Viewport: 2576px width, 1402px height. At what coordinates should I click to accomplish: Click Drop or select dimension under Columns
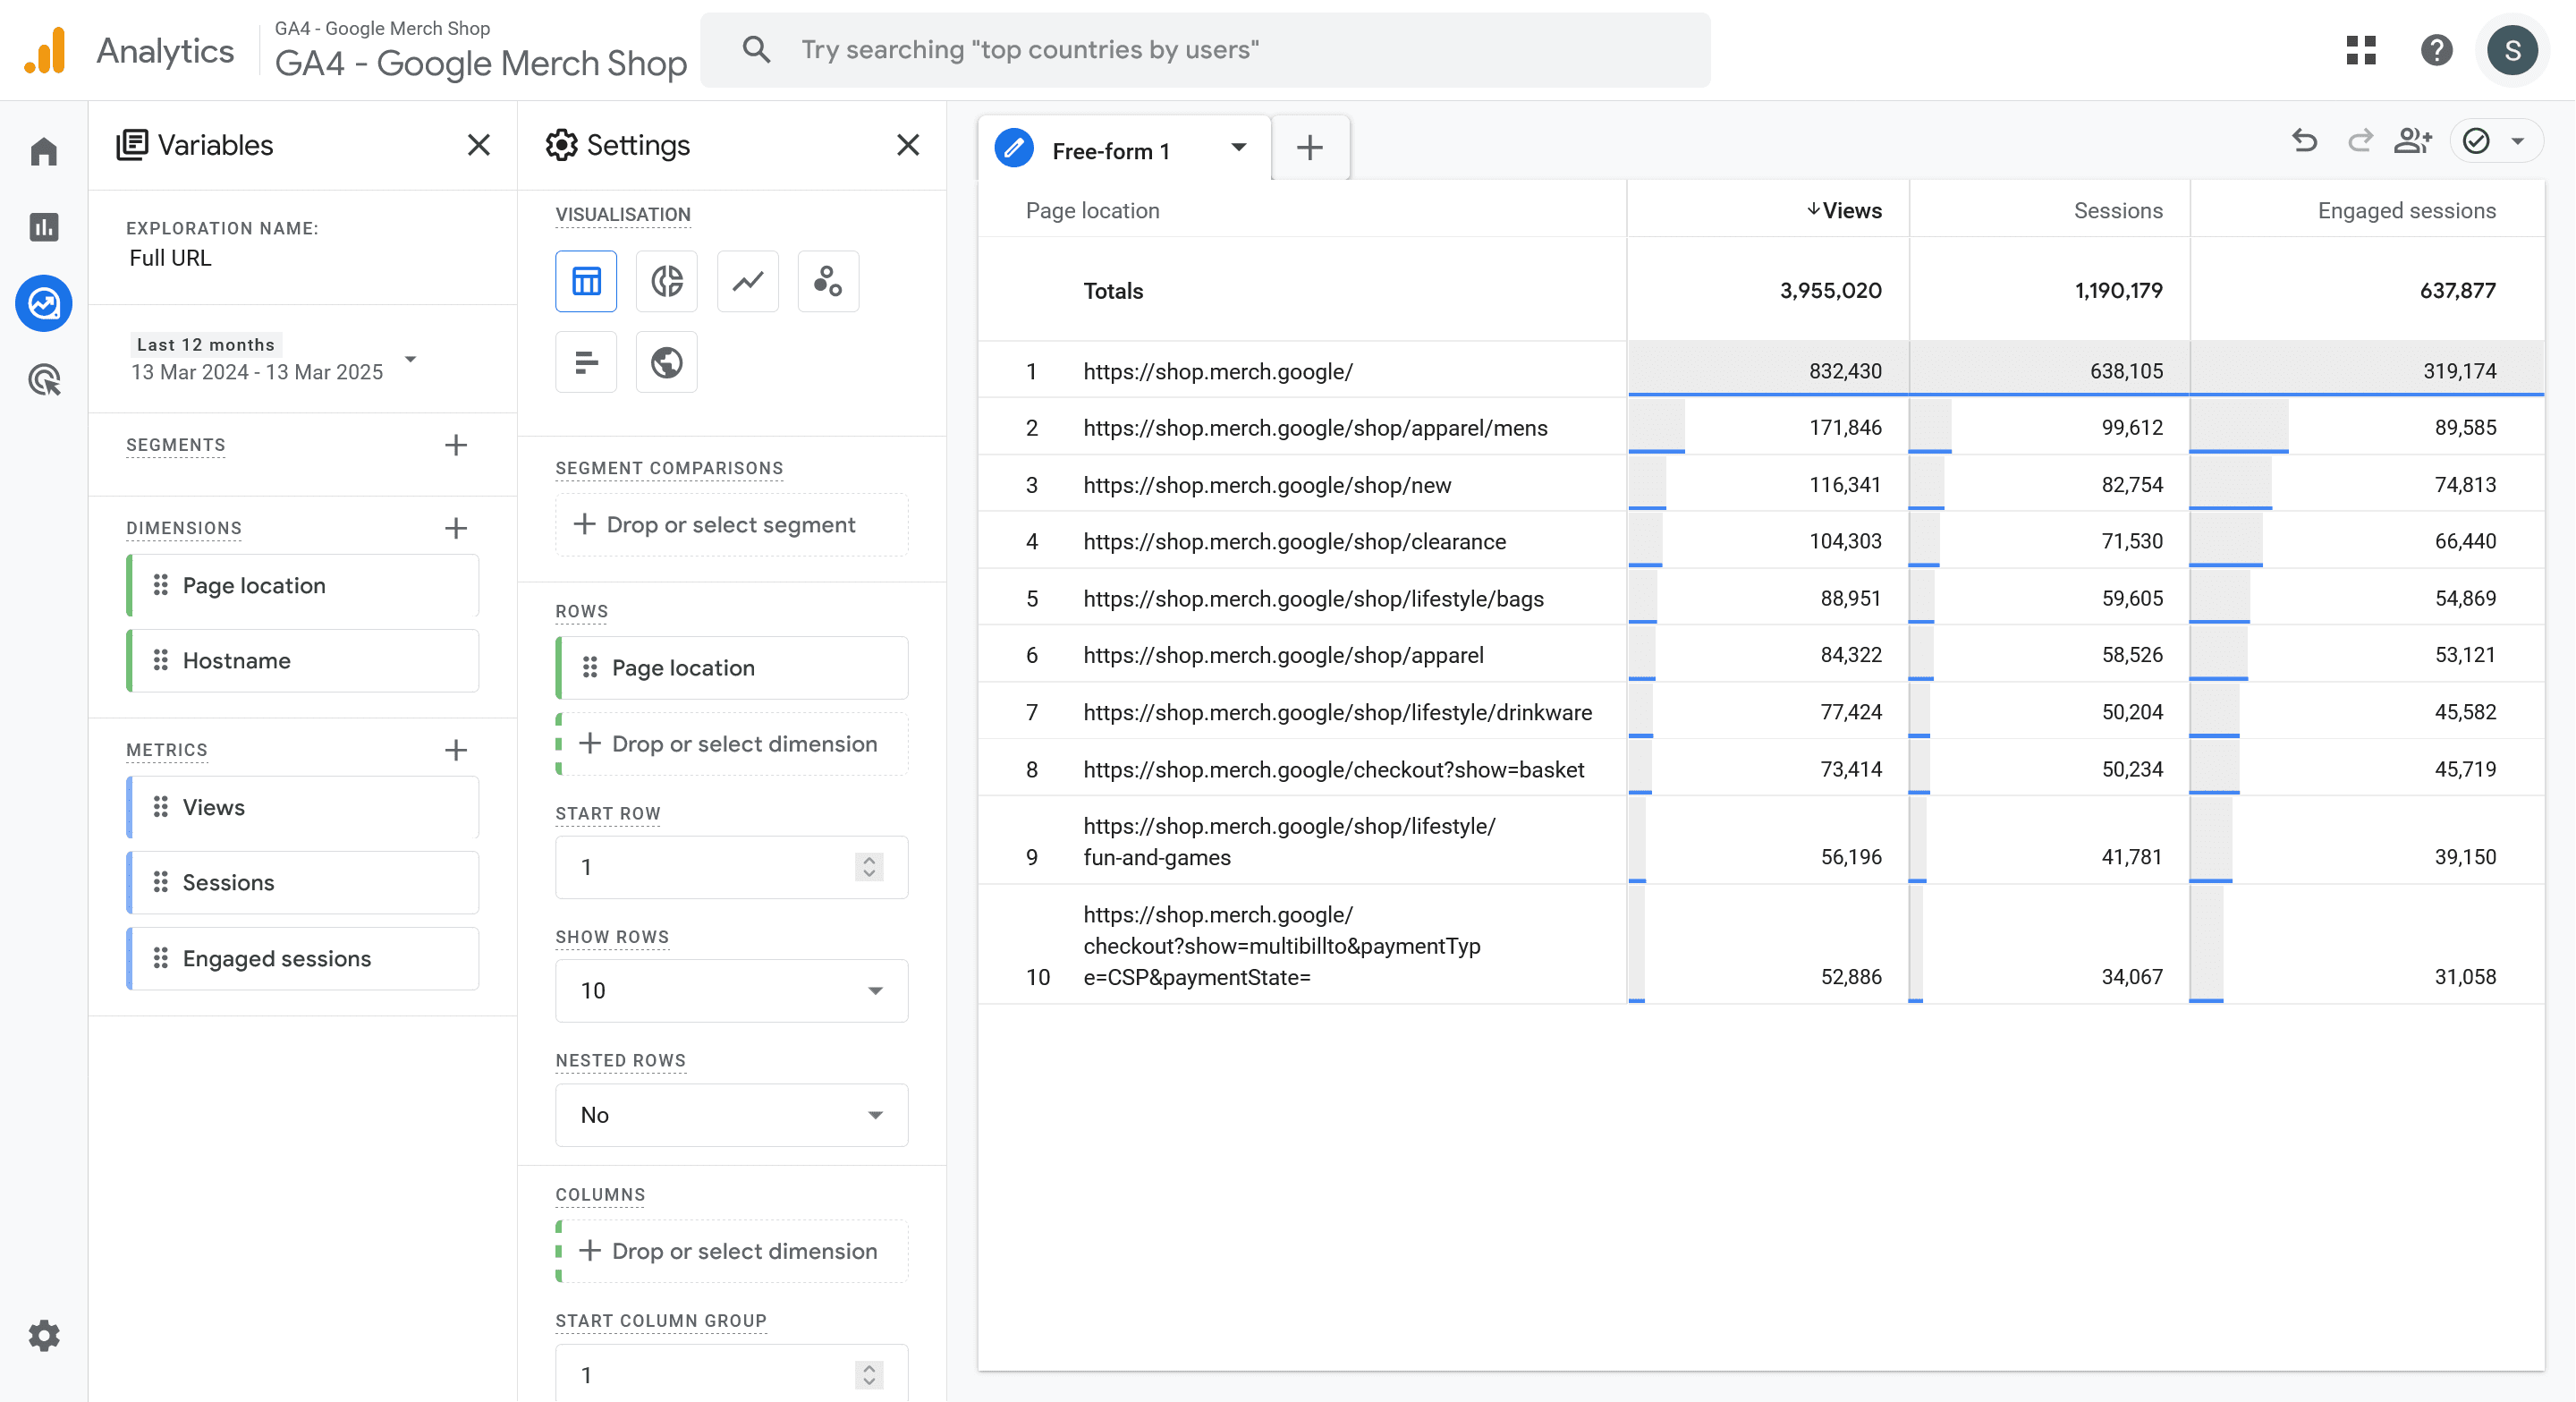coord(732,1251)
